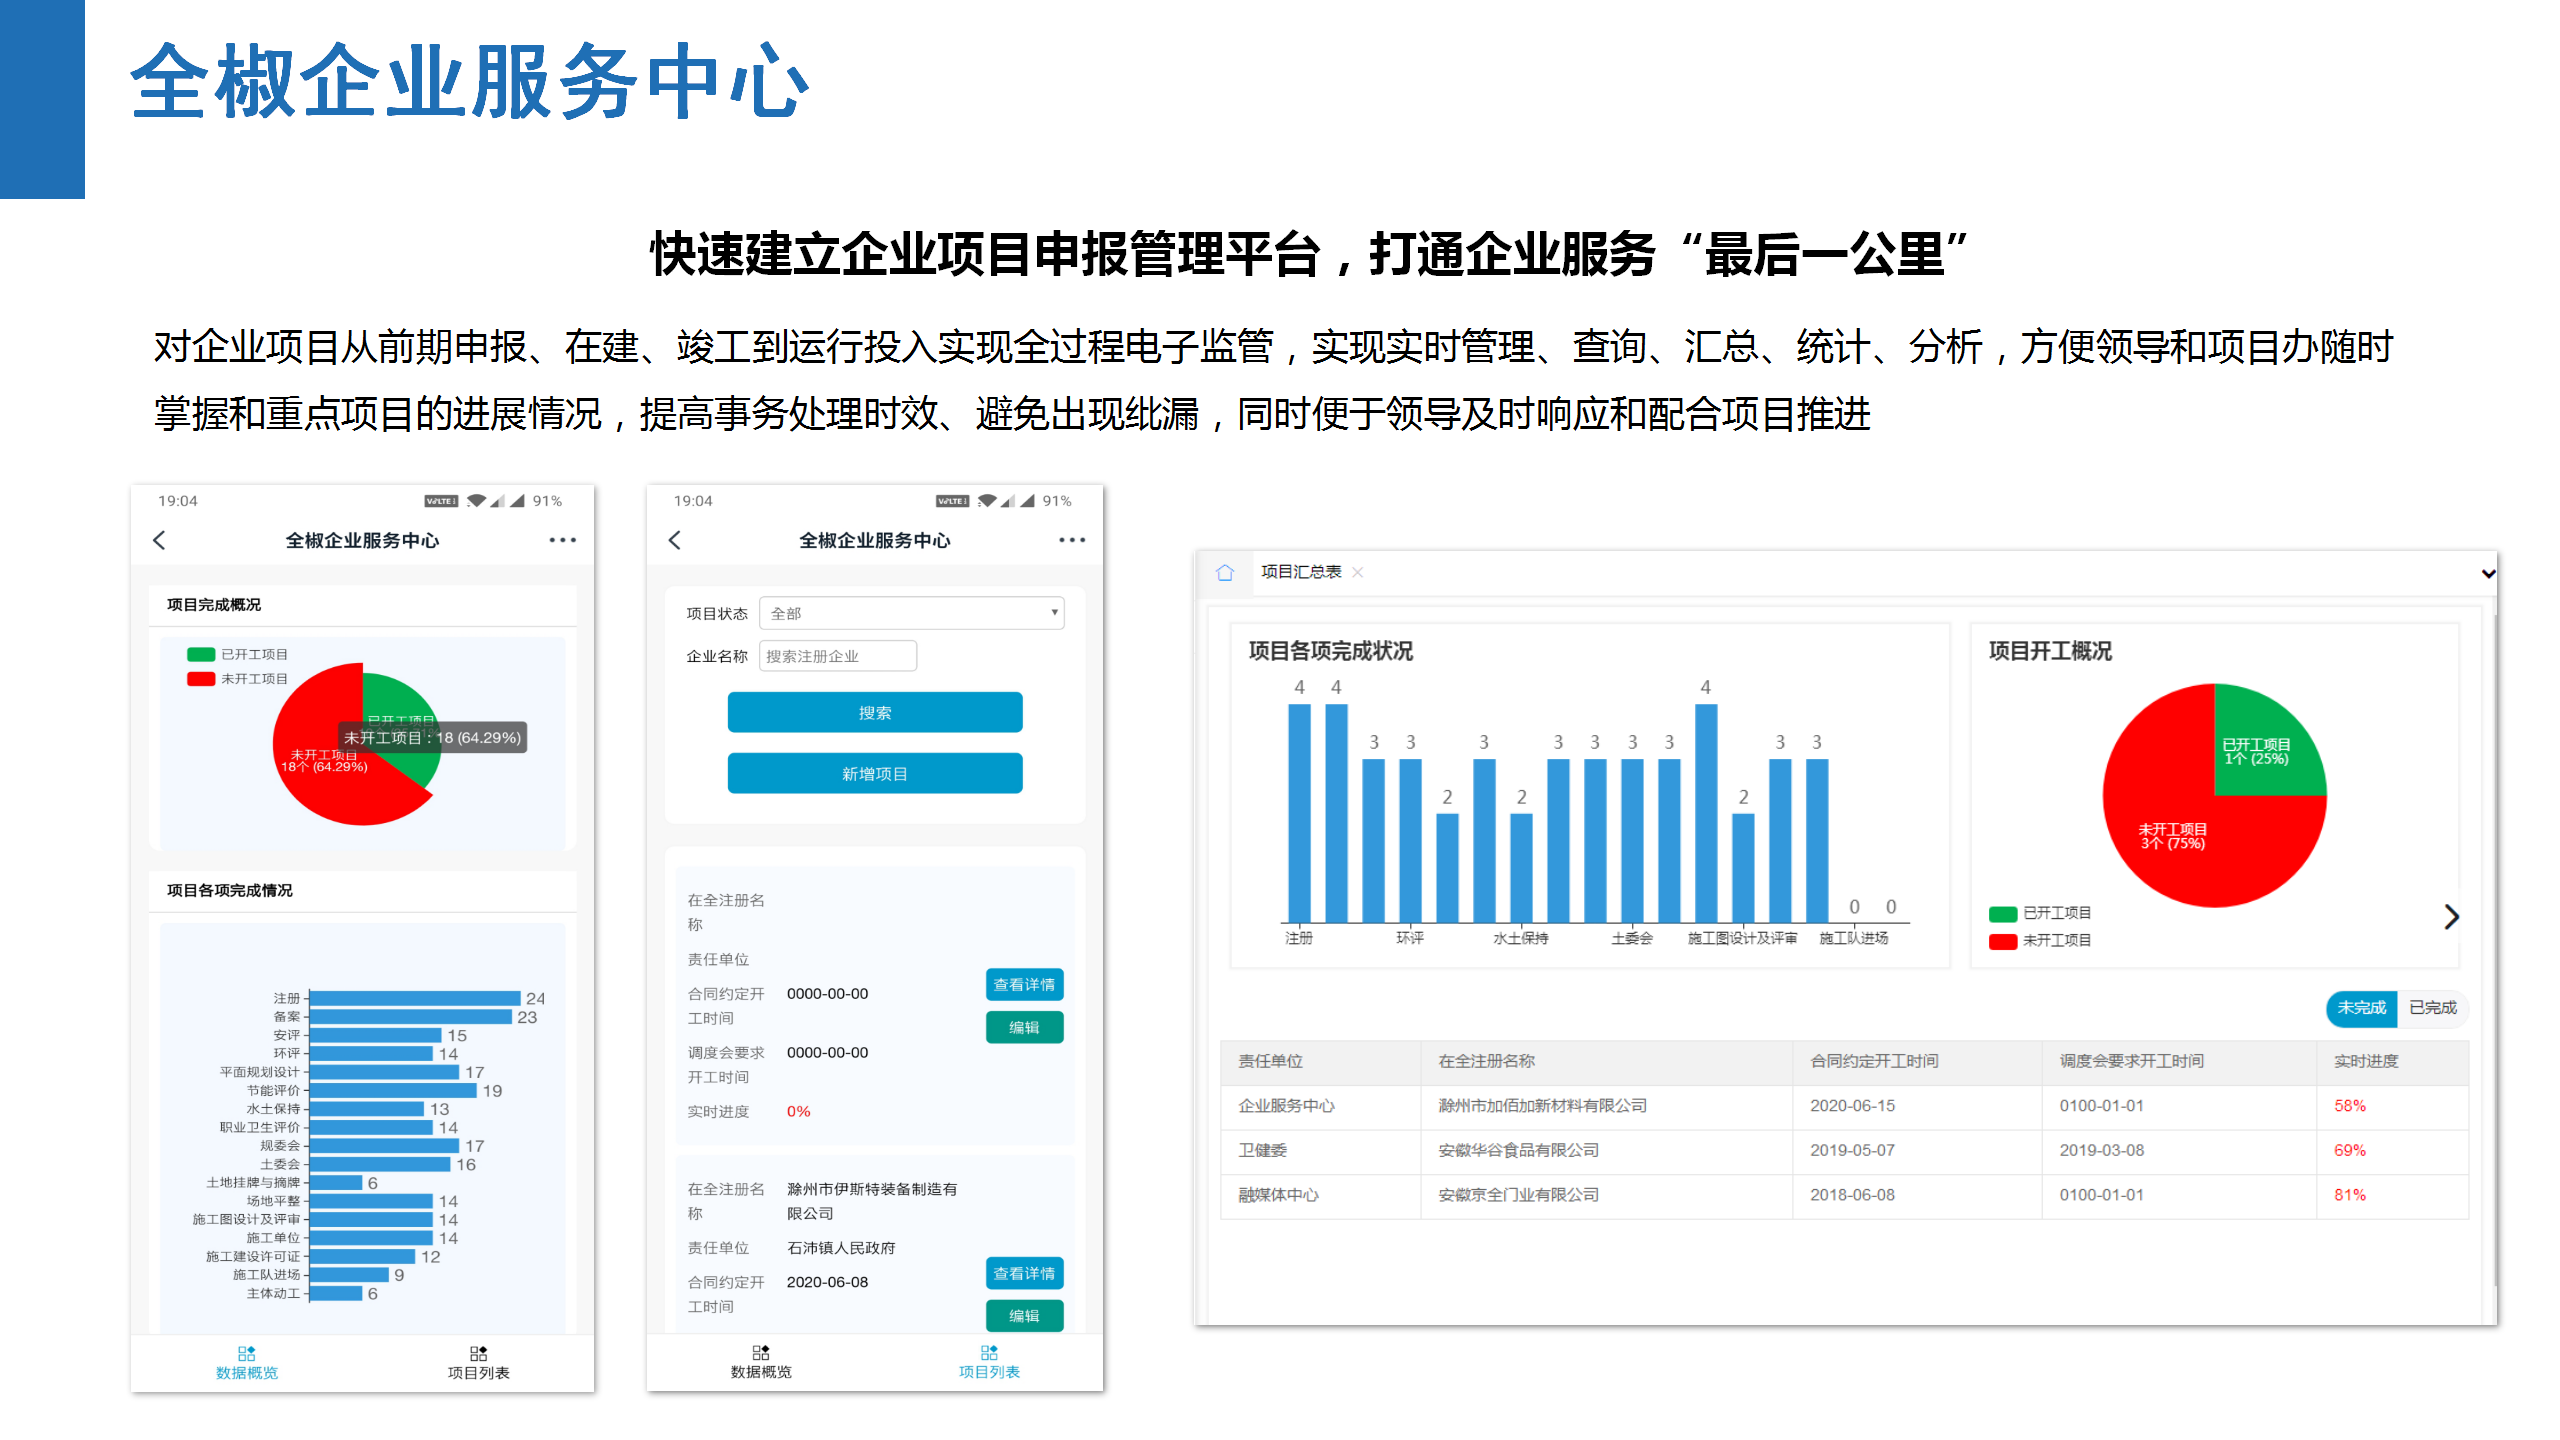Tap the back arrow on the first phone screen
The width and height of the screenshot is (2560, 1440).
click(x=160, y=540)
